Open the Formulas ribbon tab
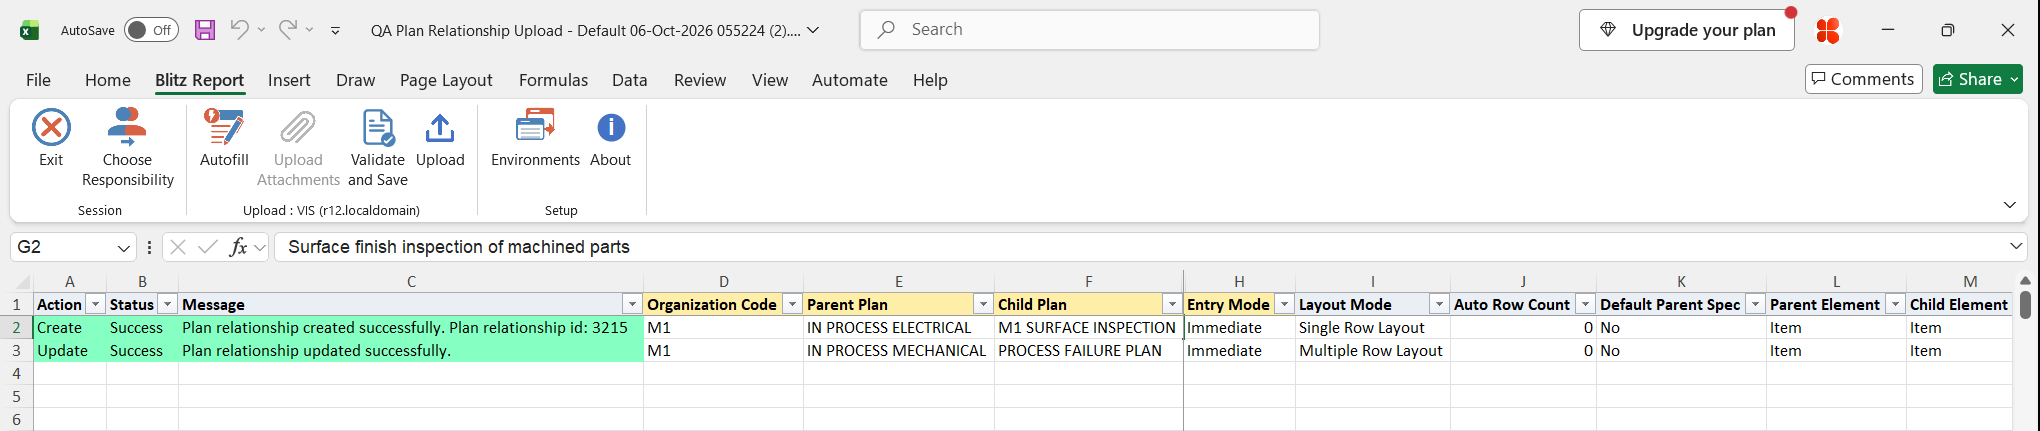 click(553, 80)
